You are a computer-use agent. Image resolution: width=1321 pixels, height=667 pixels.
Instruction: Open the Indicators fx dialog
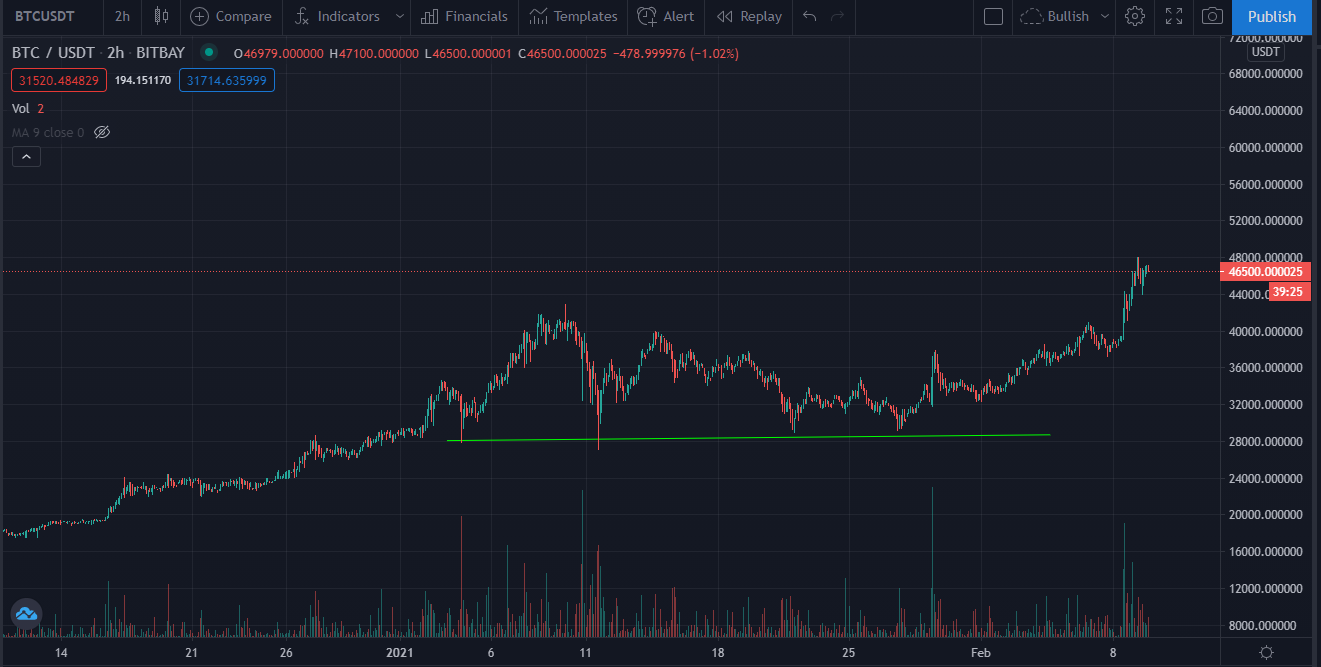(x=338, y=16)
